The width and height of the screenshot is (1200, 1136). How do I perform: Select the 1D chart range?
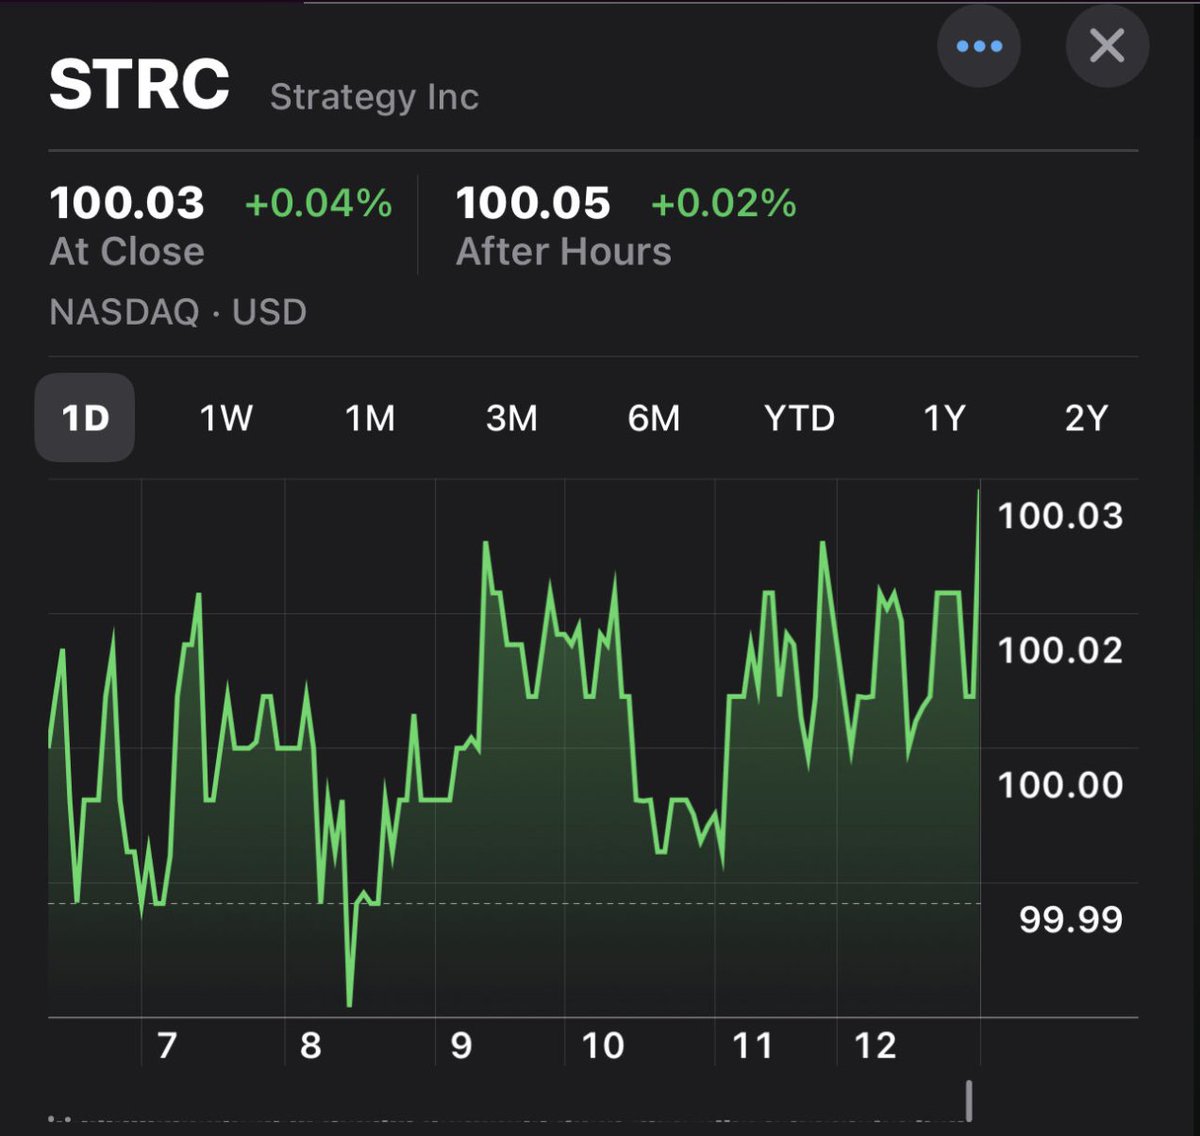85,418
